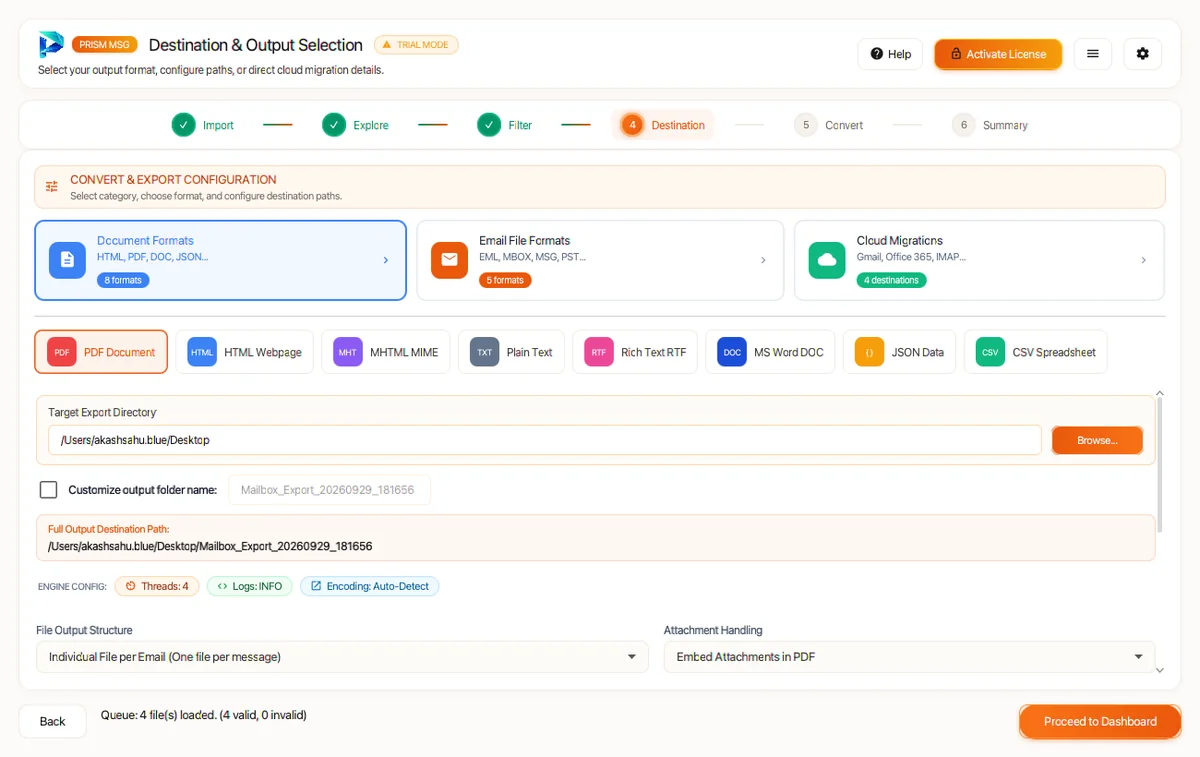This screenshot has width=1200, height=757.
Task: Open the hamburger menu icon
Action: pyautogui.click(x=1093, y=54)
